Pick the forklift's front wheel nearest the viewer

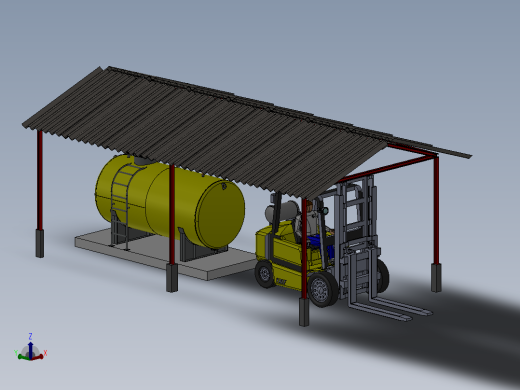(322, 289)
